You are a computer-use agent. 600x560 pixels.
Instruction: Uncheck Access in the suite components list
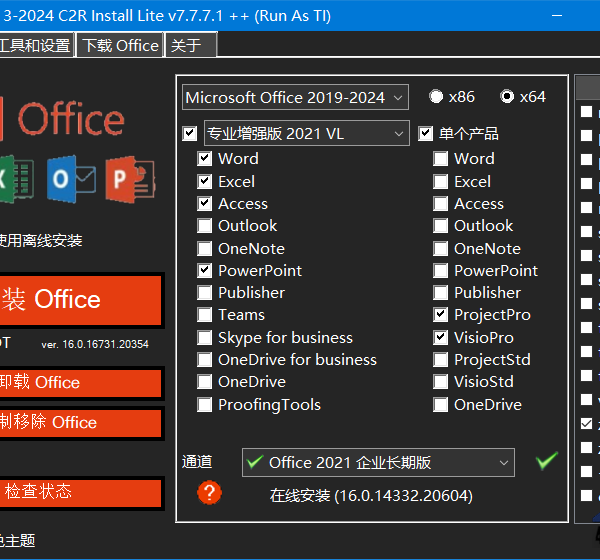(205, 203)
